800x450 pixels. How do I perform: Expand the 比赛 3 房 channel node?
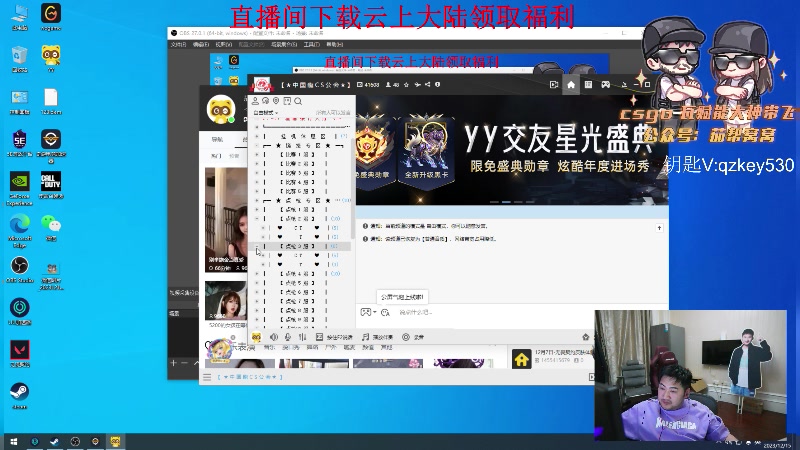257,173
